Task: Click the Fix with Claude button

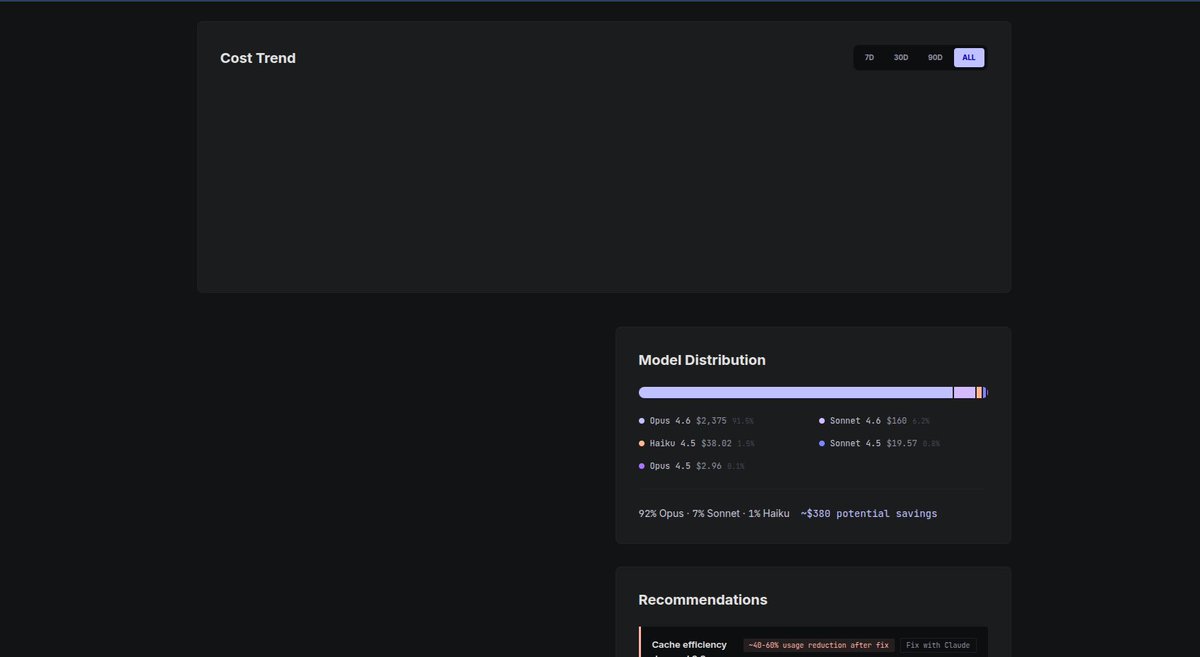Action: 938,646
